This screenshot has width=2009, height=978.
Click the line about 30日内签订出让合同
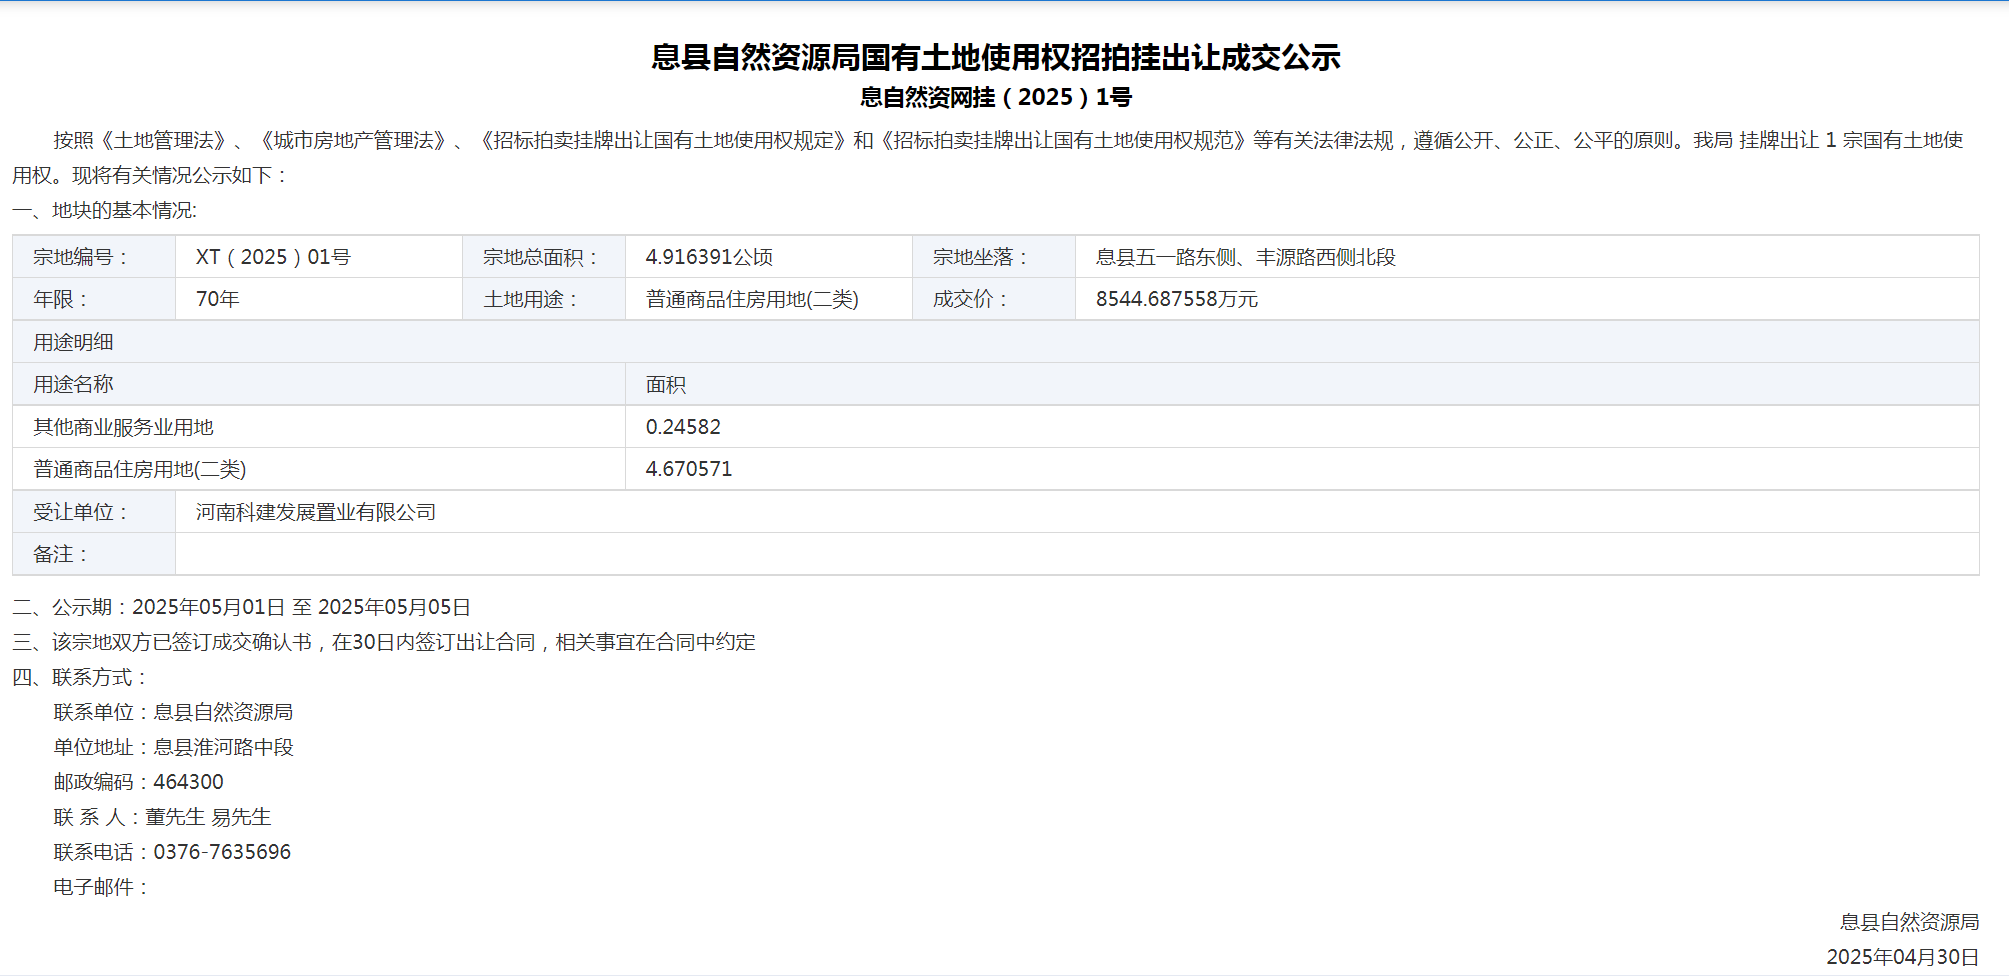(x=384, y=642)
